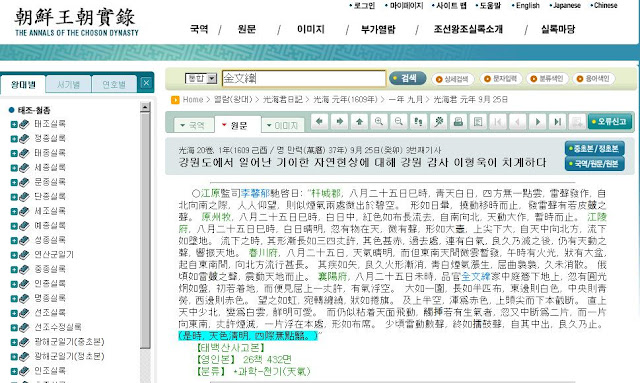Expand the 태종실록 tree node
Image resolution: width=640 pixels, height=383 pixels.
14,154
